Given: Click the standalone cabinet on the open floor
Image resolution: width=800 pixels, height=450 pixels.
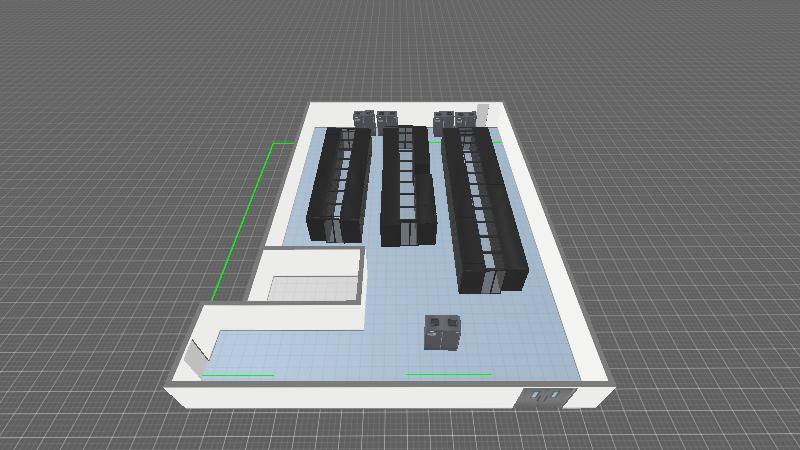Looking at the screenshot, I should pyautogui.click(x=441, y=333).
